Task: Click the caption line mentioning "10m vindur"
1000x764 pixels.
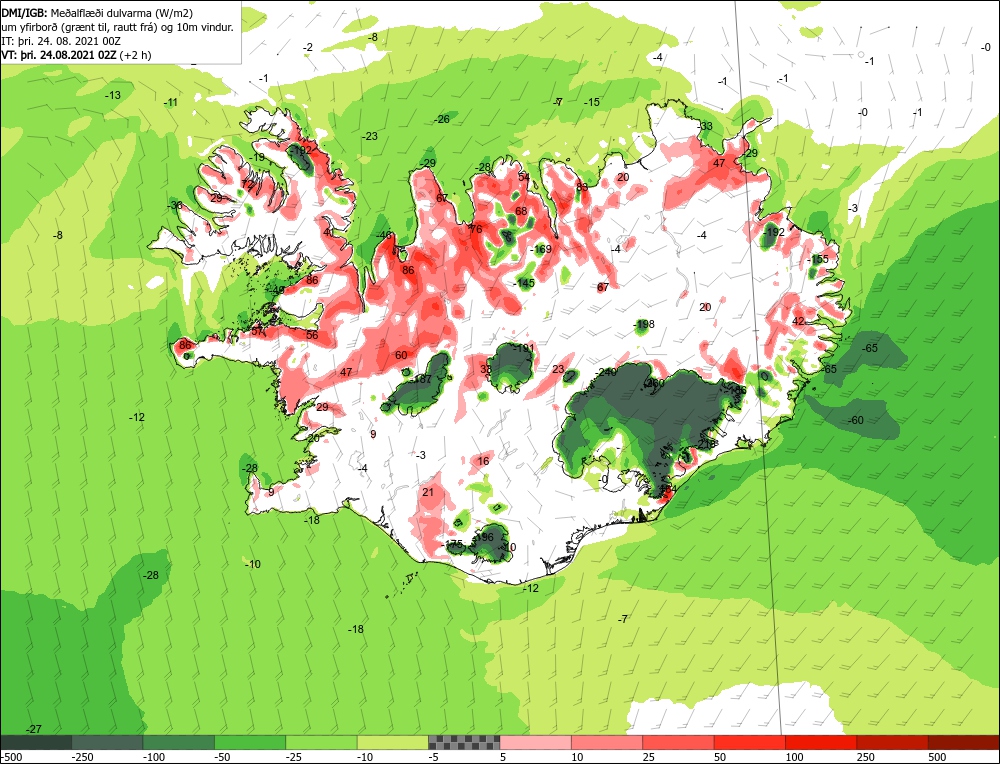Action: click(117, 27)
